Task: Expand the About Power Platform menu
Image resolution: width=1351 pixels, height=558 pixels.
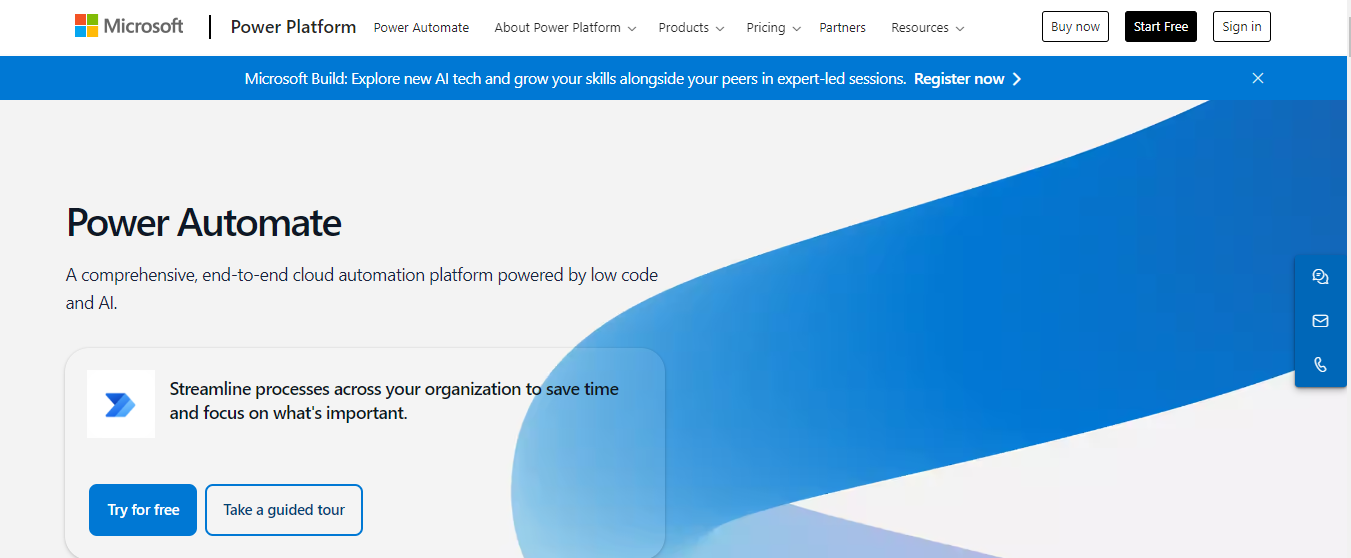Action: point(565,28)
